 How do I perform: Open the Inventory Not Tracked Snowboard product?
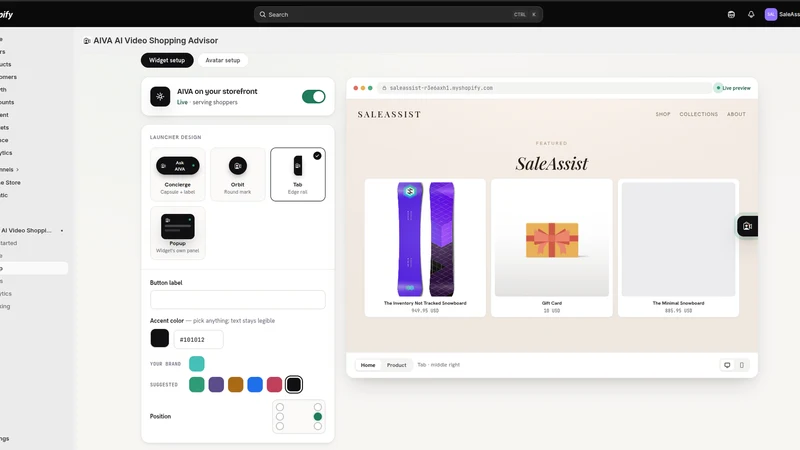point(425,247)
